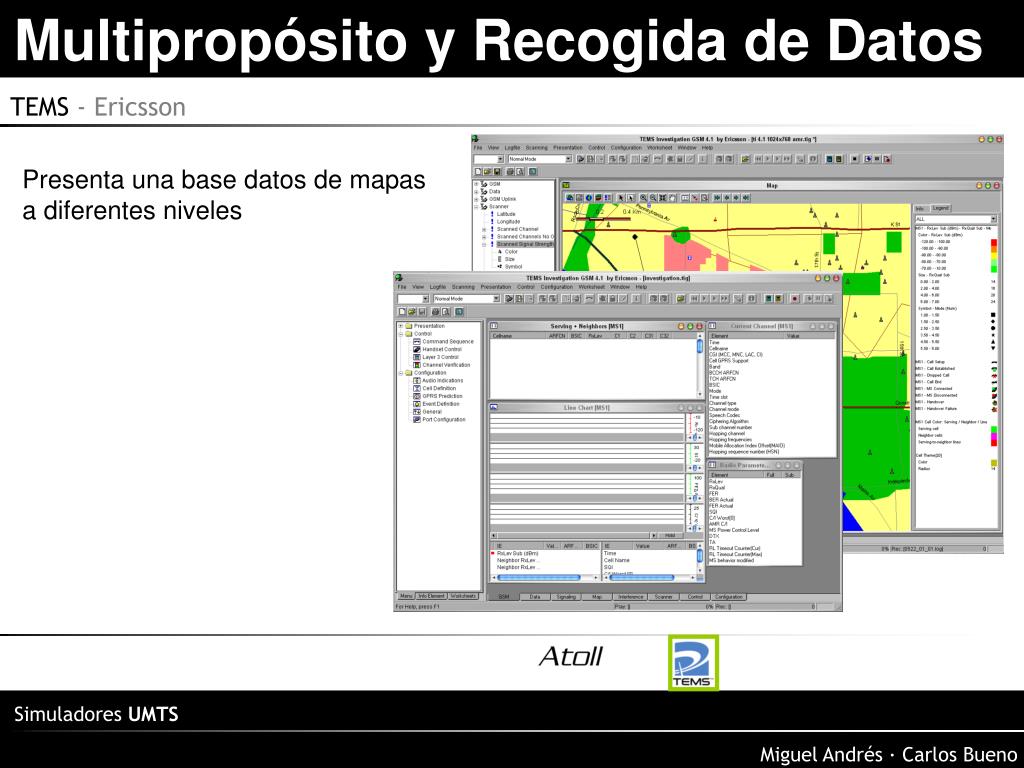Click blue info circle icon in Map toolbar
Image resolution: width=1024 pixels, height=768 pixels.
click(x=588, y=197)
